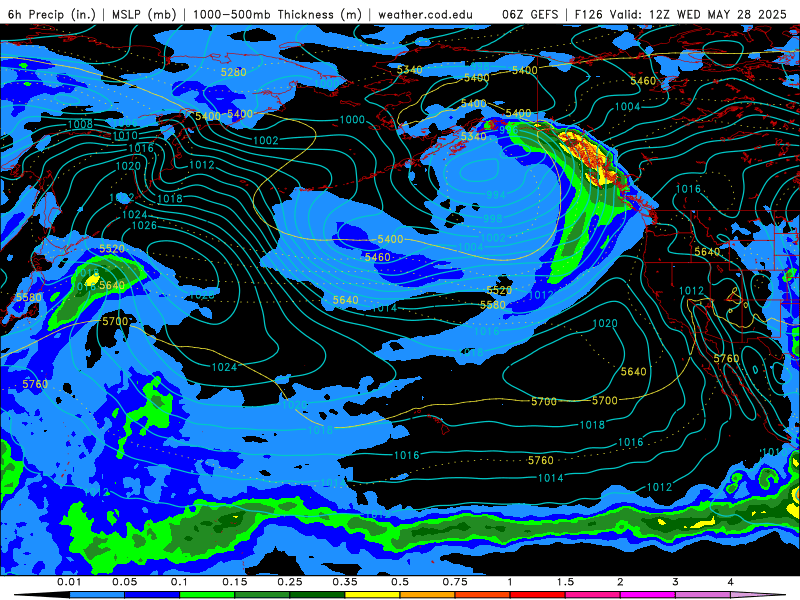
Task: Click the '06Z GEFS' model run label
Action: pos(530,14)
